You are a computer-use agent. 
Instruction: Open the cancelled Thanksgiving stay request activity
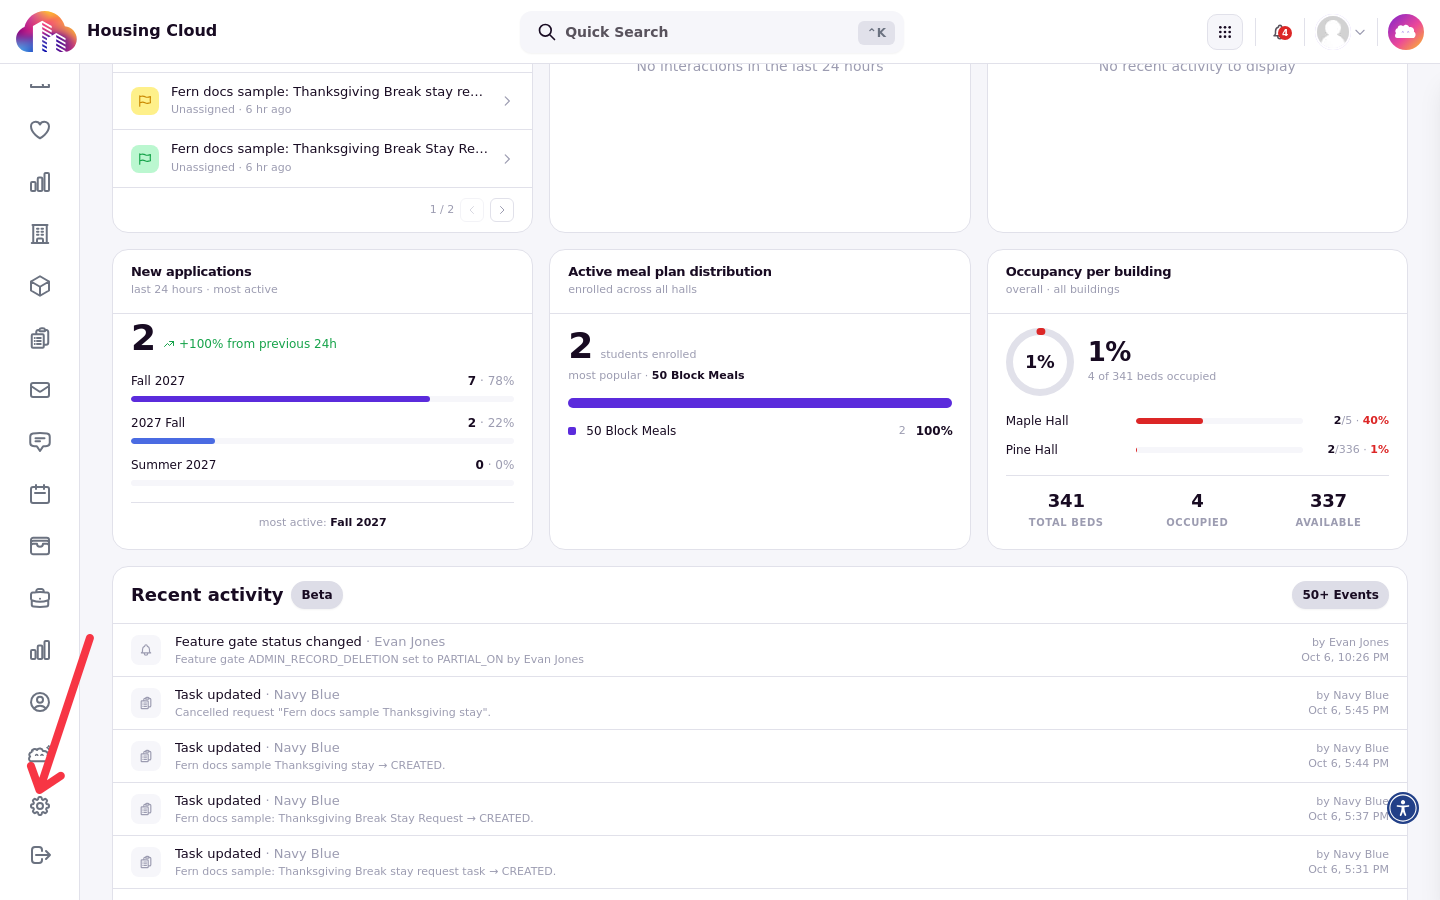tap(760, 703)
